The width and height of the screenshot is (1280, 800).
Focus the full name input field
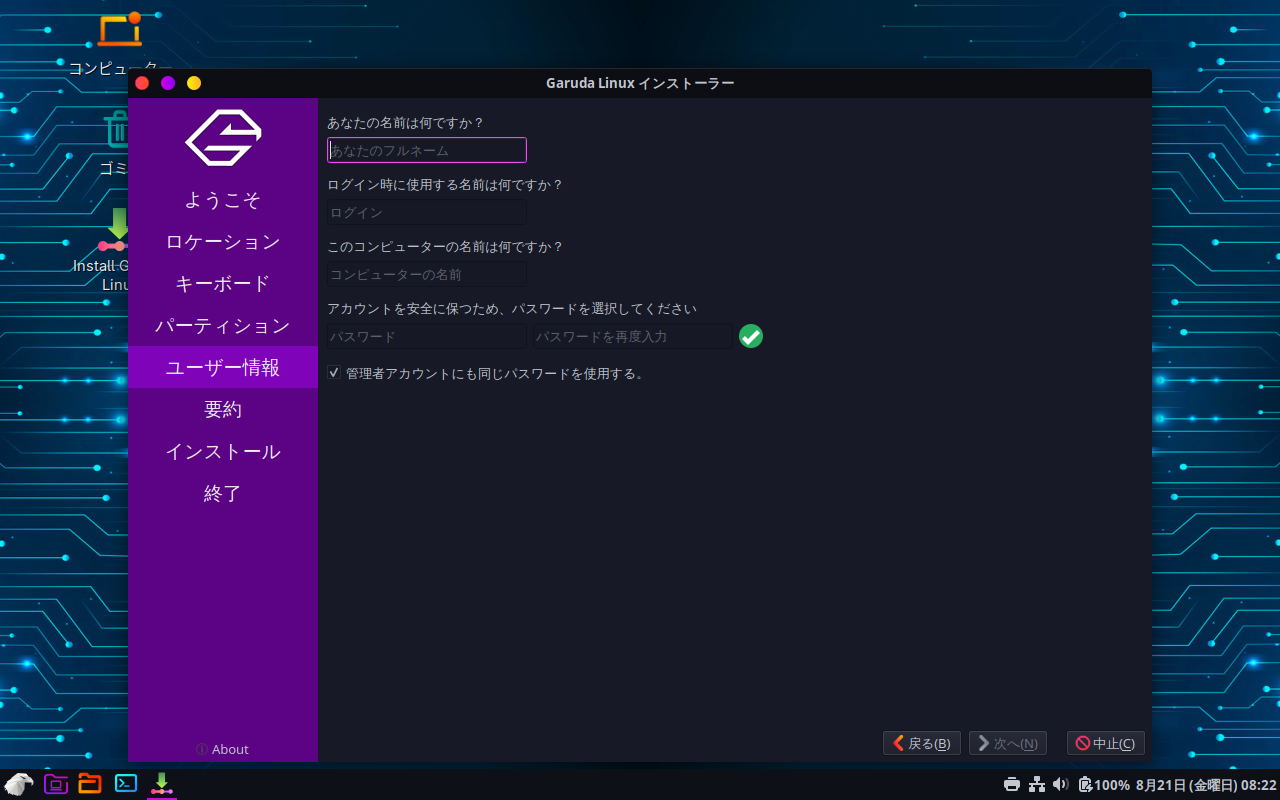click(x=427, y=150)
